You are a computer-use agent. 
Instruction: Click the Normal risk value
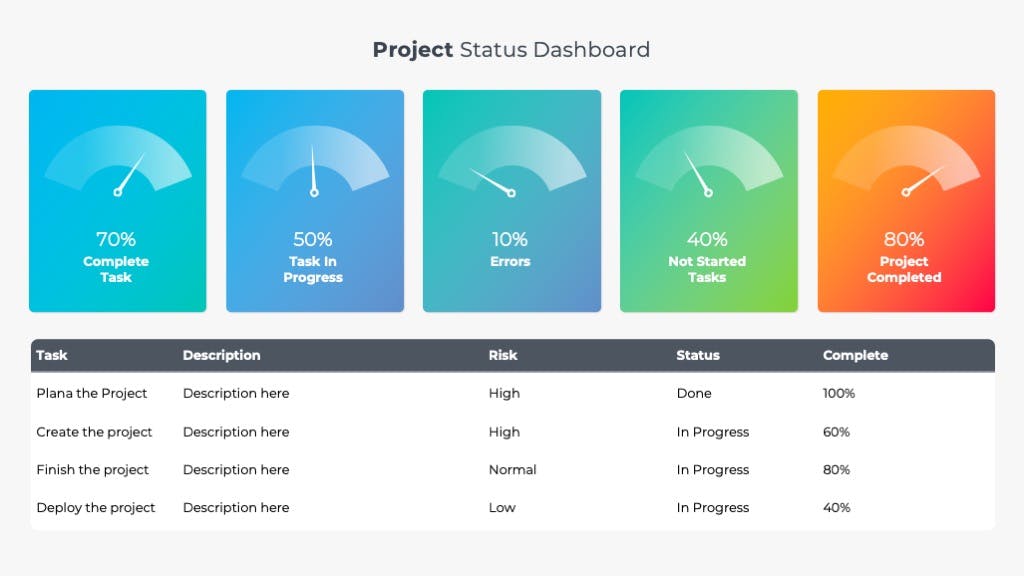(x=512, y=470)
